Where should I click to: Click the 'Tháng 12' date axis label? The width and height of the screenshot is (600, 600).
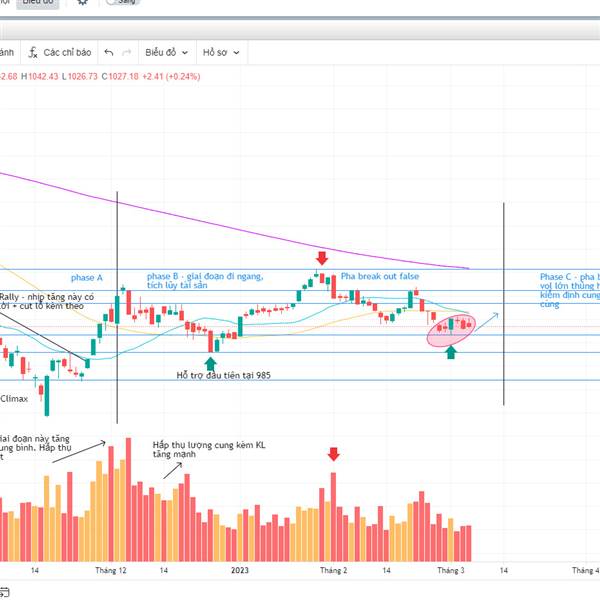pos(111,571)
